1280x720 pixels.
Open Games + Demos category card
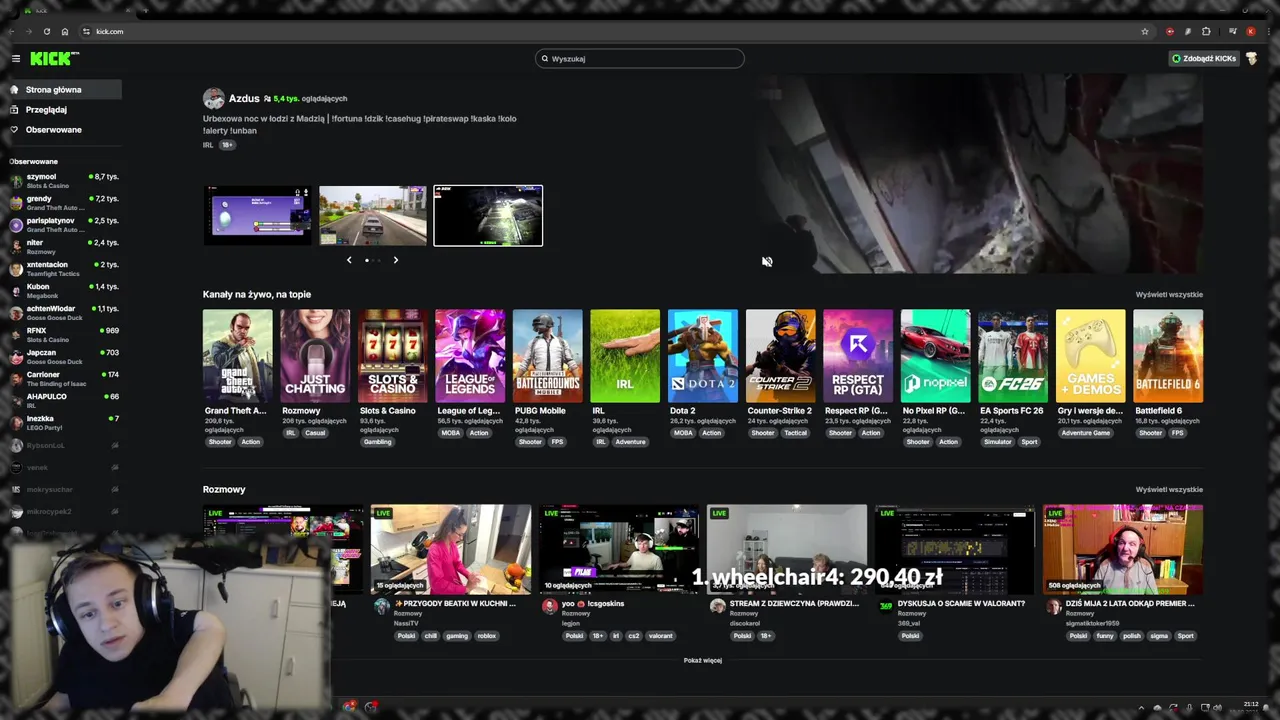click(1090, 356)
